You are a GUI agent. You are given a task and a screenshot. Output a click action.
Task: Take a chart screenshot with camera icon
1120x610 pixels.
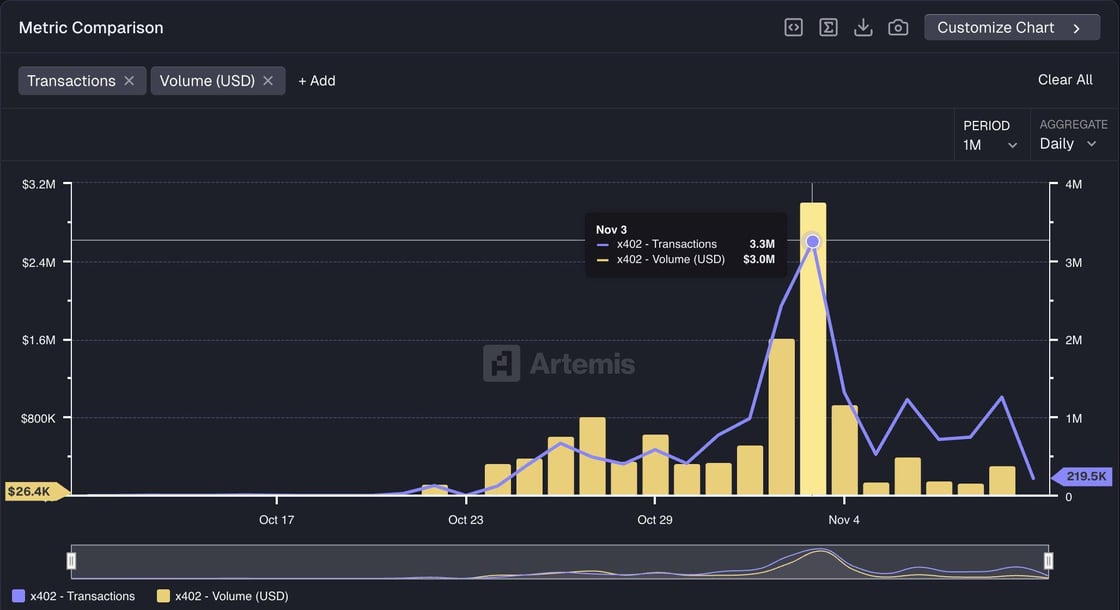898,28
